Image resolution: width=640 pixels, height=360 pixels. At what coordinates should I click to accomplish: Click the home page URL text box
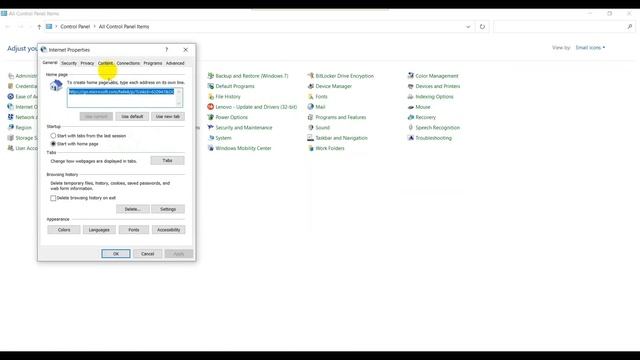coord(125,98)
